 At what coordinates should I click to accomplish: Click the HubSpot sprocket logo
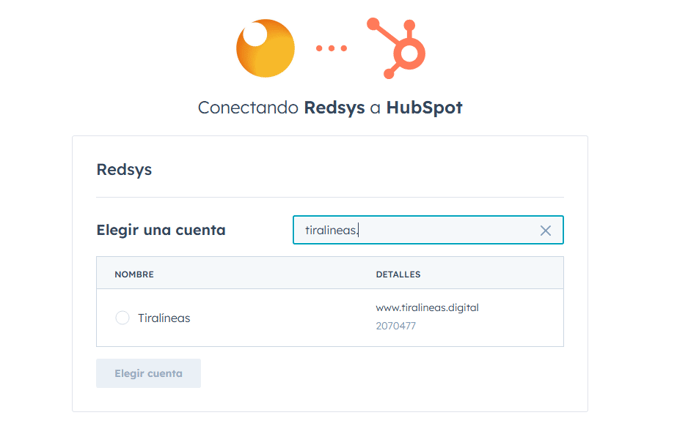point(397,47)
